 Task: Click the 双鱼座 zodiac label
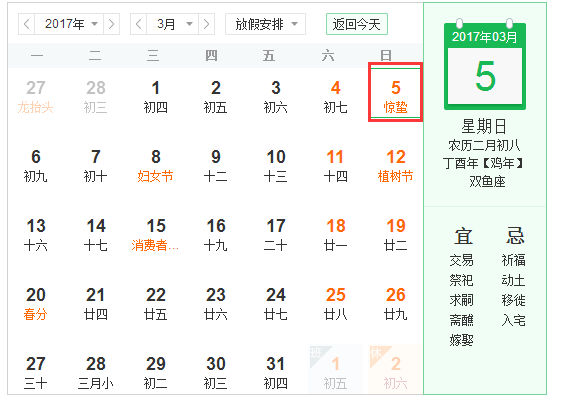(487, 181)
